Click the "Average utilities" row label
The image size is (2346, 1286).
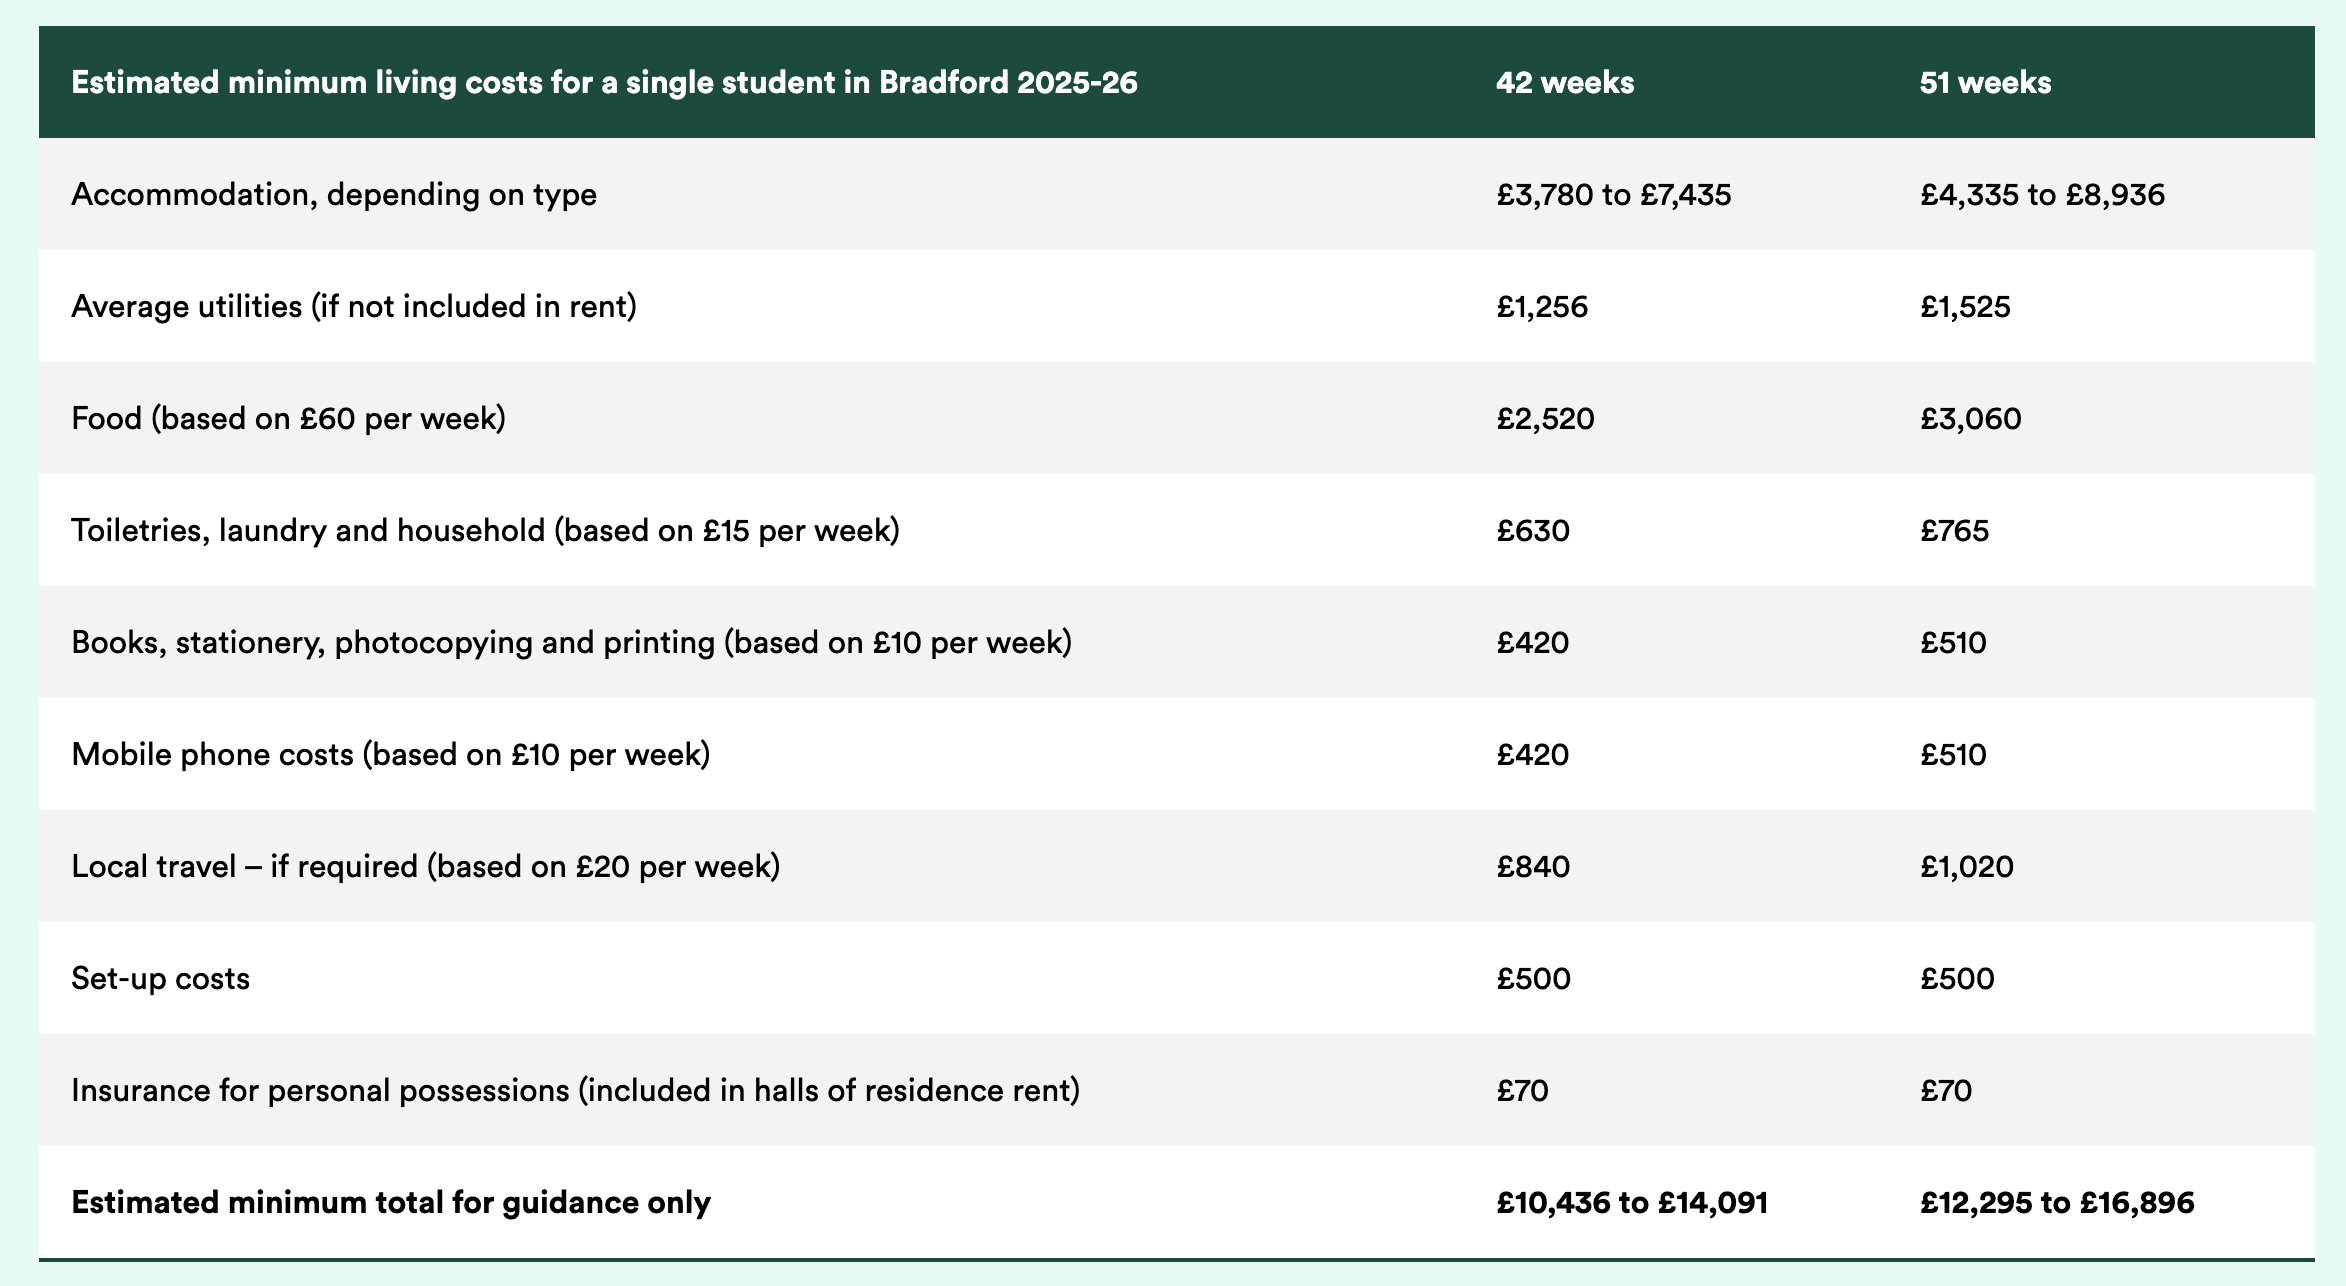(354, 306)
